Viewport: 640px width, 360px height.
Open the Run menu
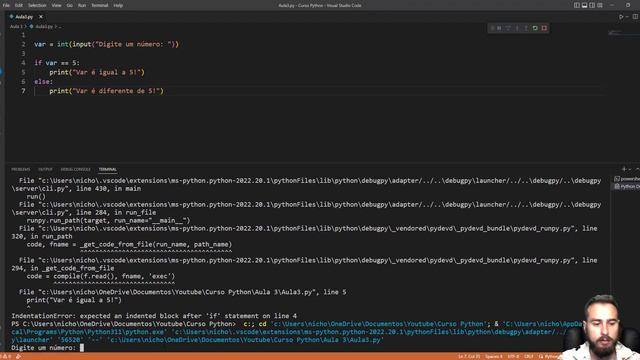pyautogui.click(x=82, y=5)
